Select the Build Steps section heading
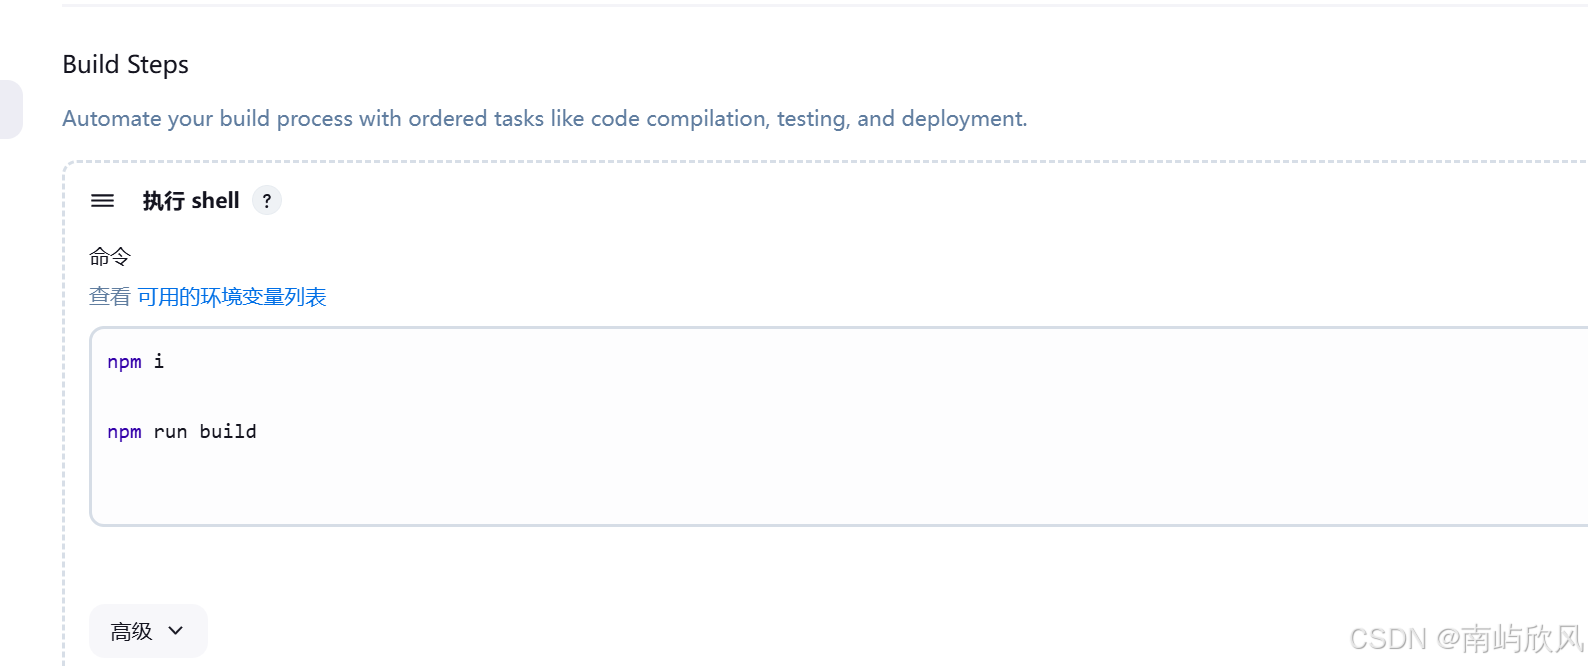Viewport: 1588px width, 666px height. [125, 65]
